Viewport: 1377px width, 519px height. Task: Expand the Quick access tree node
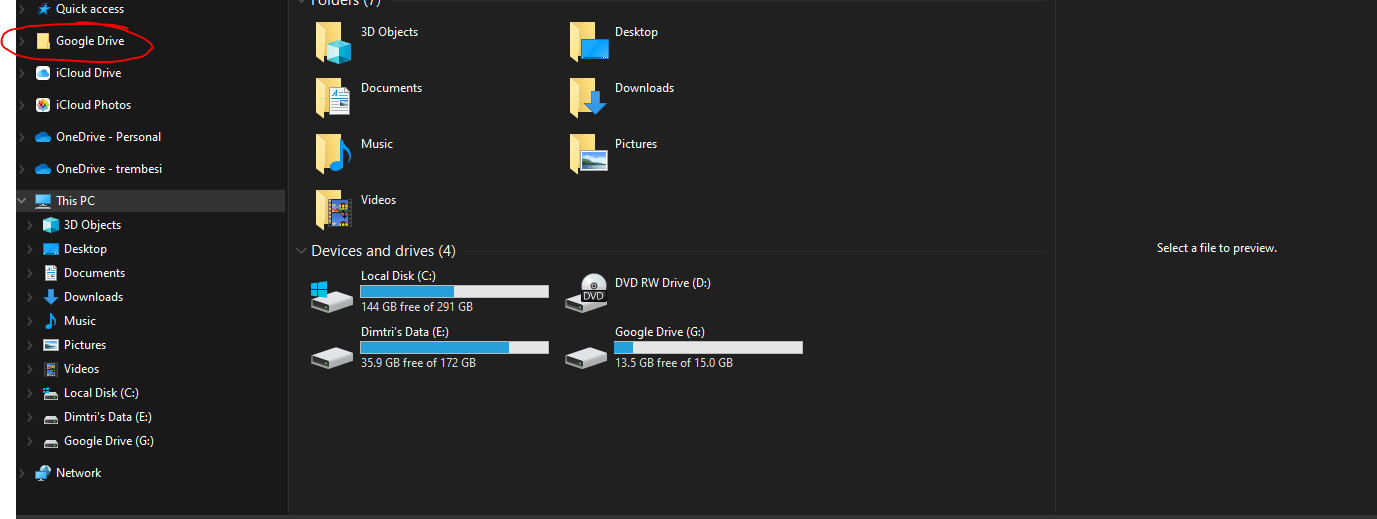click(21, 9)
